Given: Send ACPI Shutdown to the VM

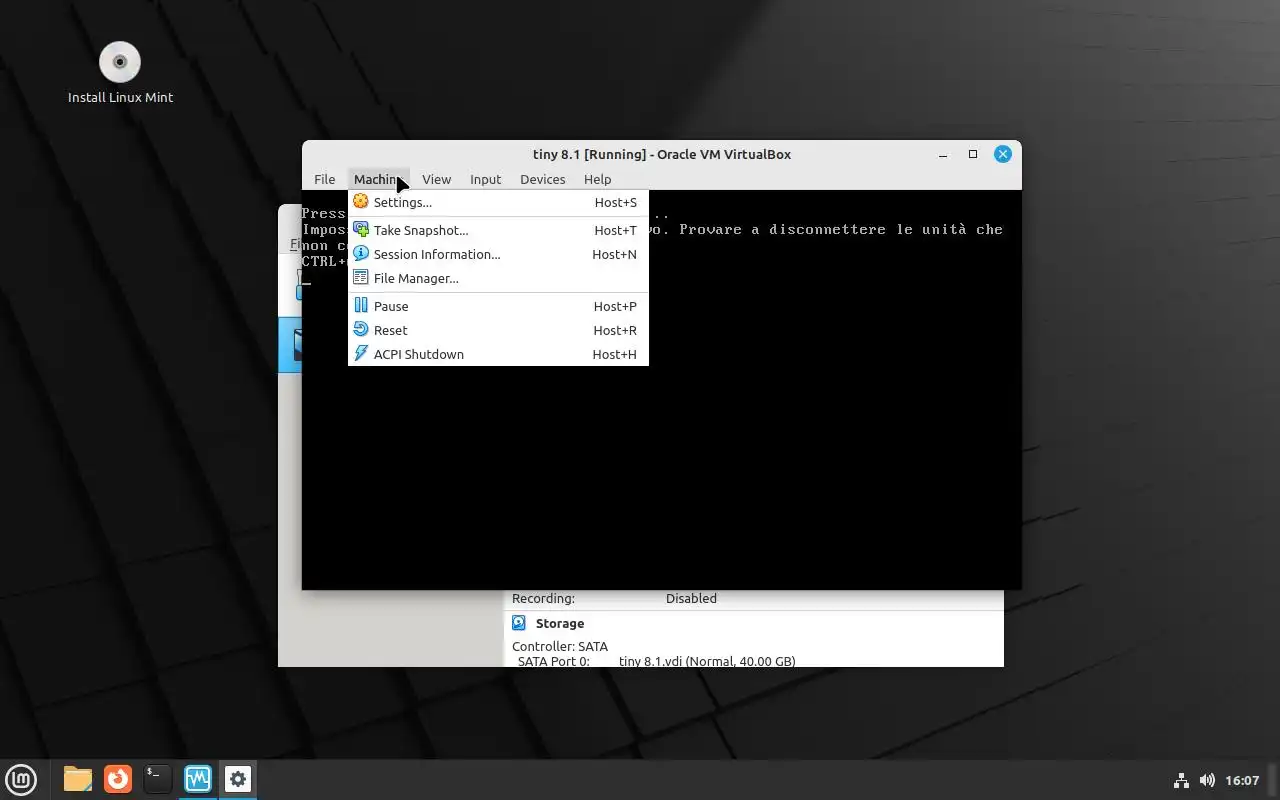Looking at the screenshot, I should [498, 354].
